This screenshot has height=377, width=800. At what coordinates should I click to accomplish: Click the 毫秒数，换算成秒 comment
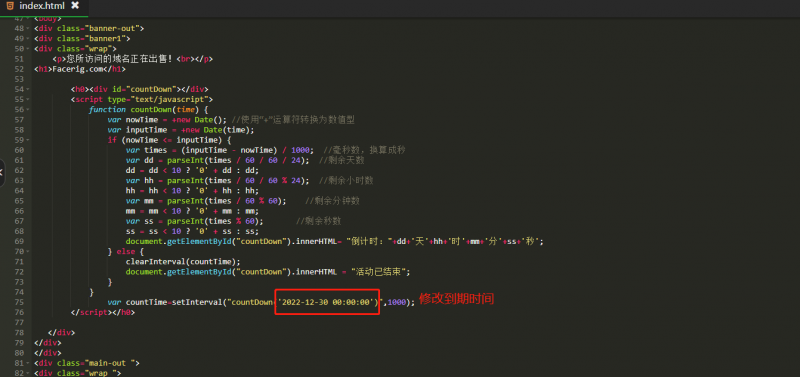[x=365, y=150]
